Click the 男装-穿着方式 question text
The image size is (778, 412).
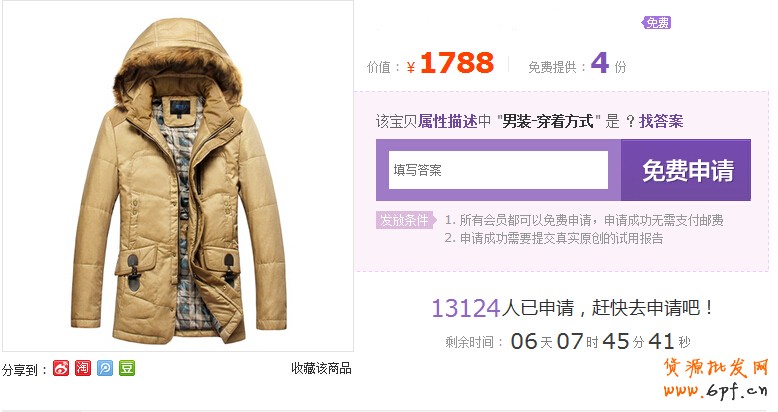pos(548,121)
